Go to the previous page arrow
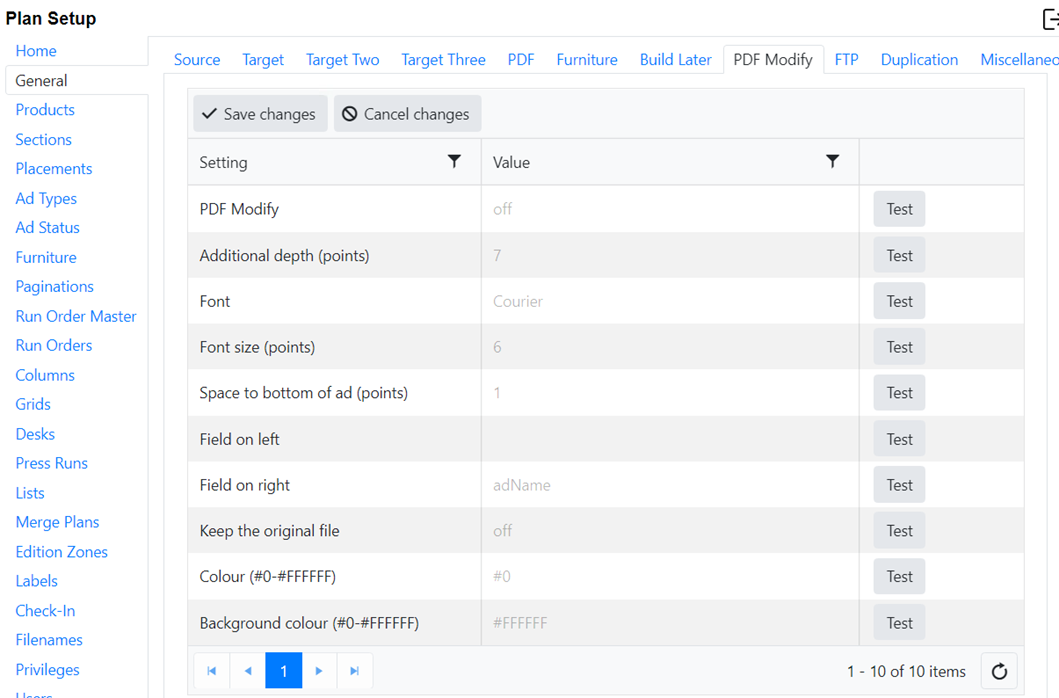The height and width of the screenshot is (698, 1059). (x=248, y=671)
